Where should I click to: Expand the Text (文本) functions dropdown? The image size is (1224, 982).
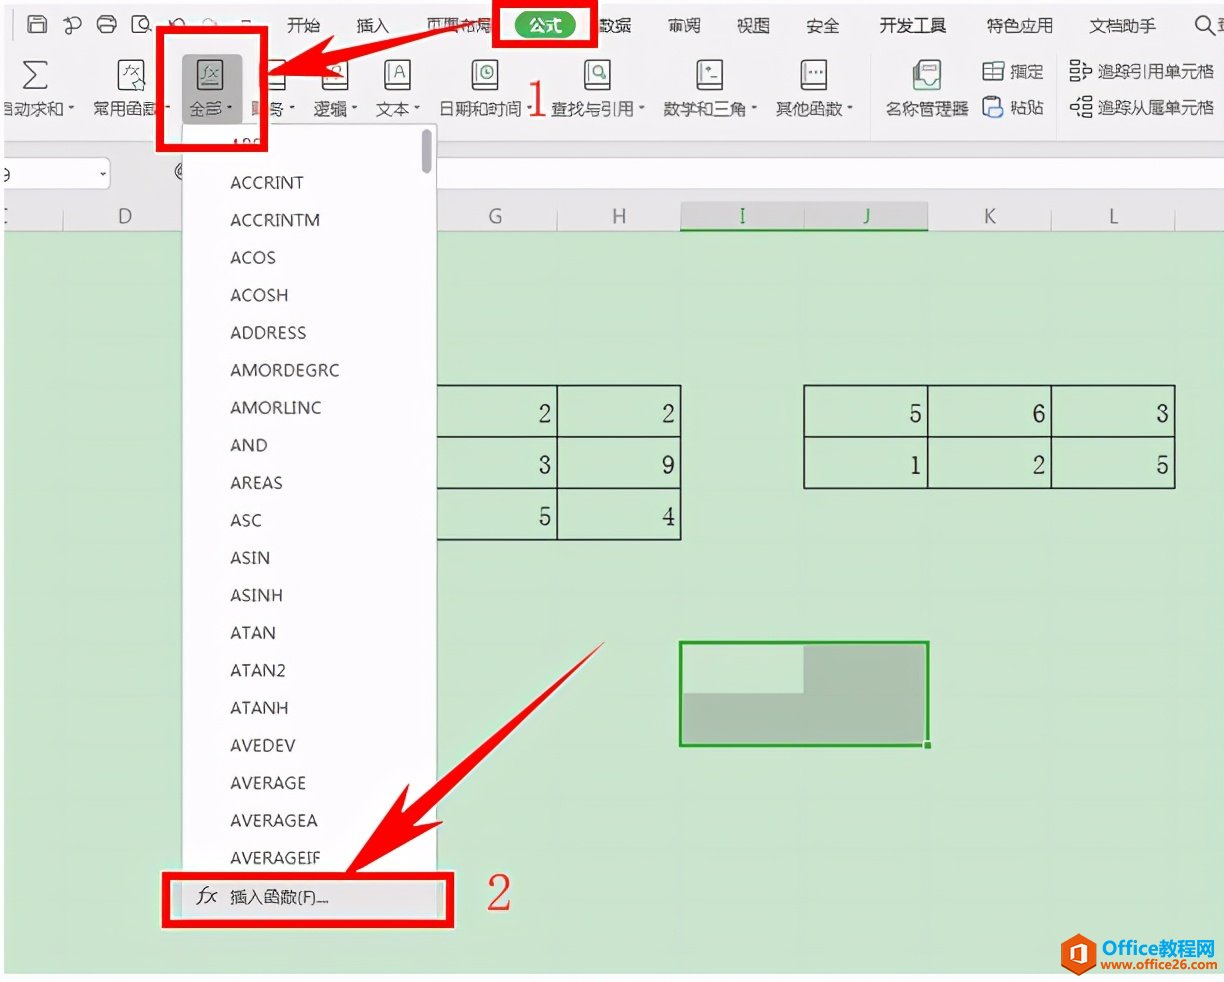(x=417, y=109)
